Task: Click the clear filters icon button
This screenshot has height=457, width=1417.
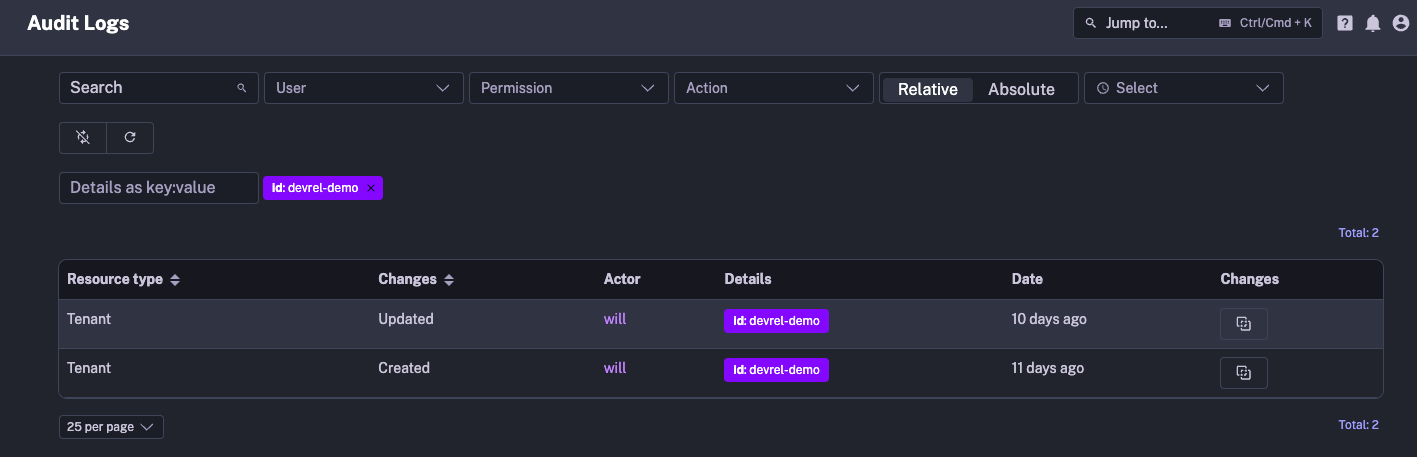Action: click(83, 138)
